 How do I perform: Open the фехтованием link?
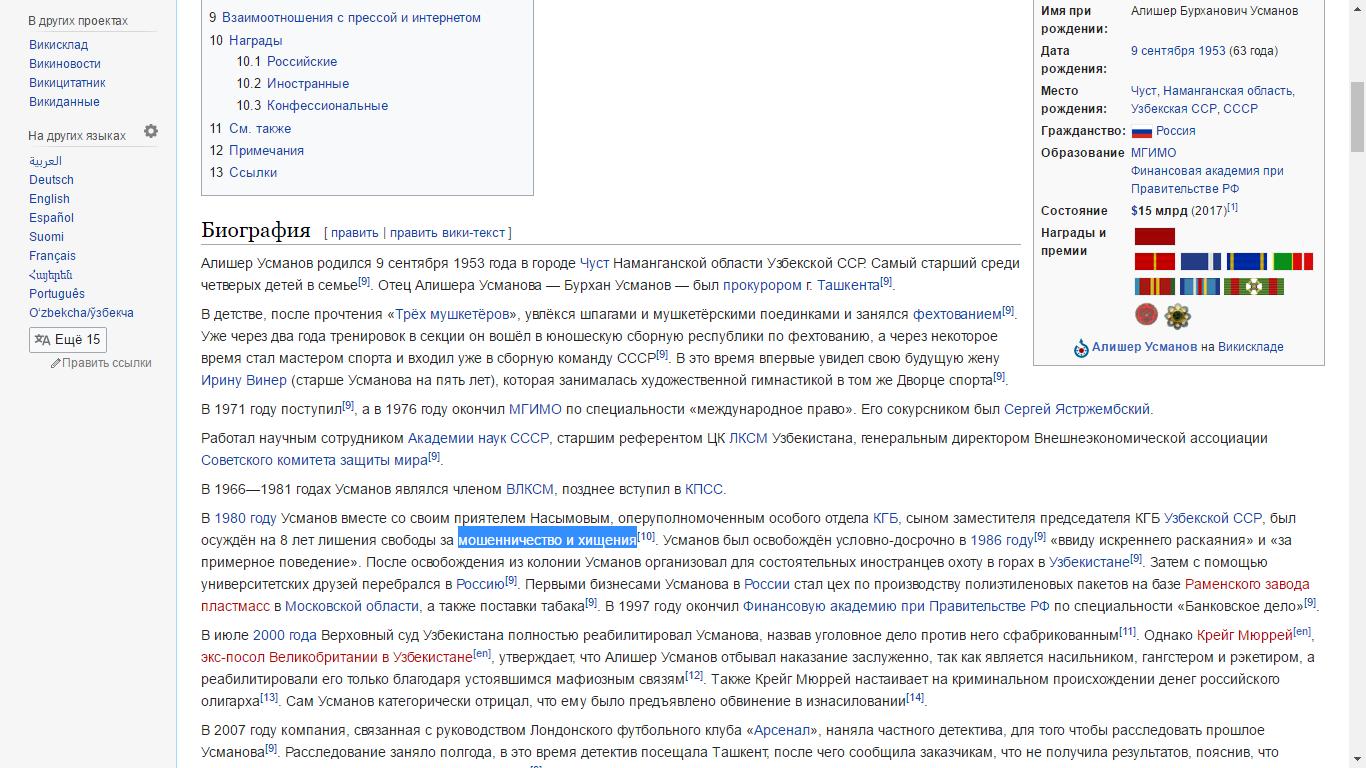point(957,315)
